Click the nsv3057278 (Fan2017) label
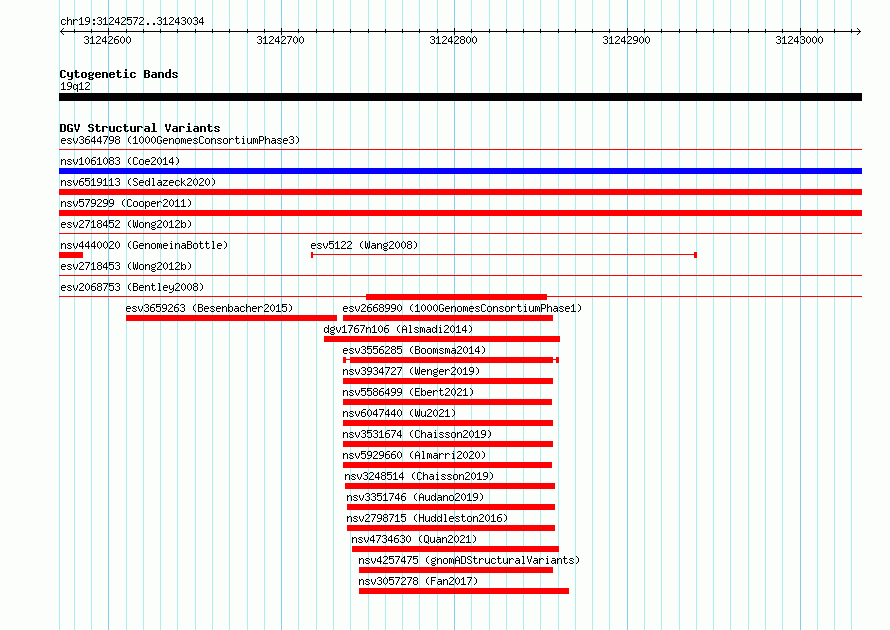 pyautogui.click(x=418, y=581)
